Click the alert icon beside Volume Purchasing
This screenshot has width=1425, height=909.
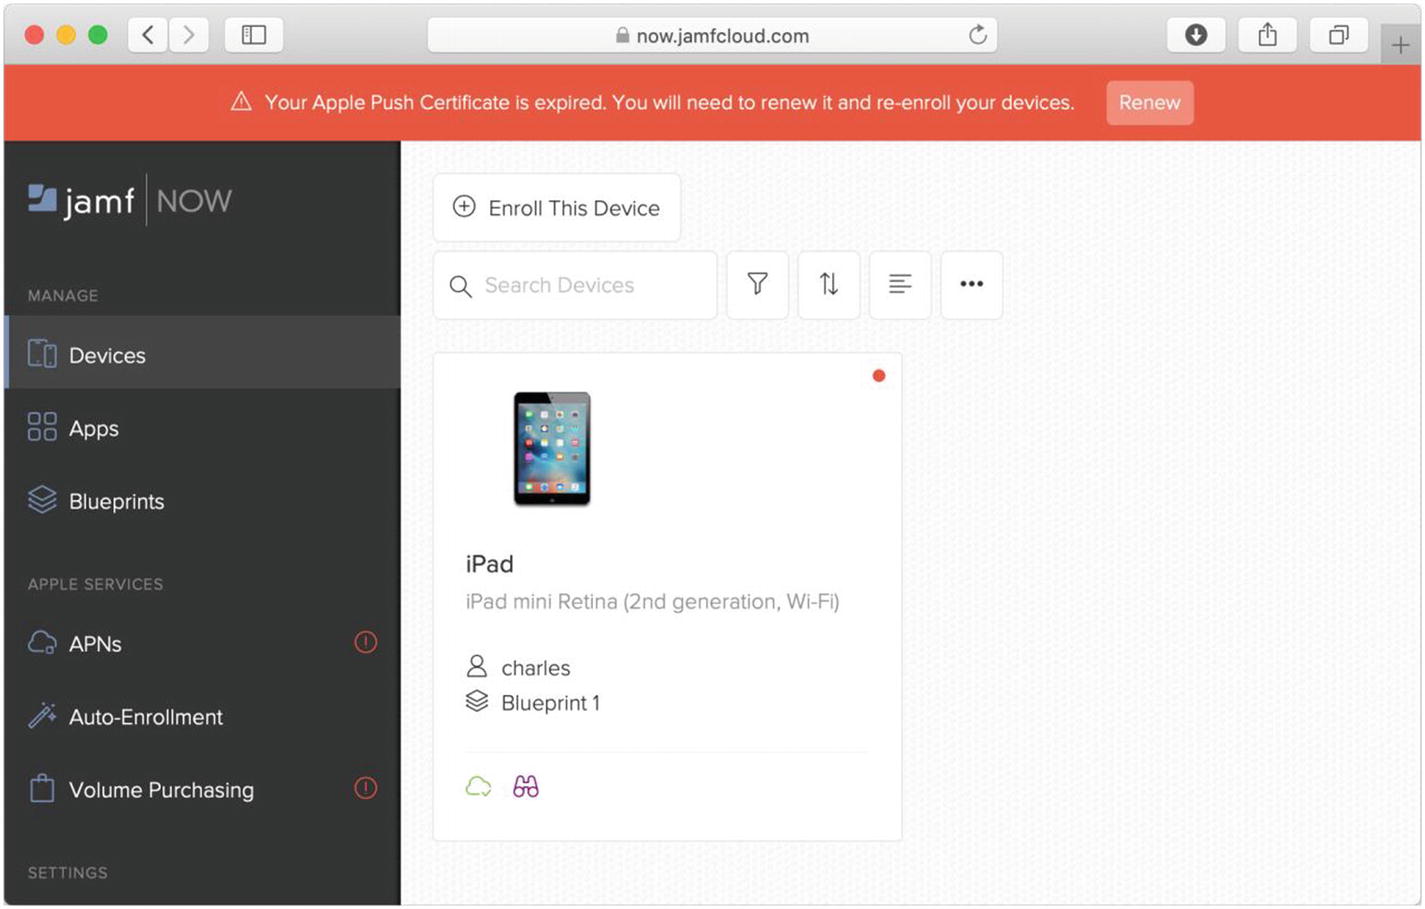point(366,788)
